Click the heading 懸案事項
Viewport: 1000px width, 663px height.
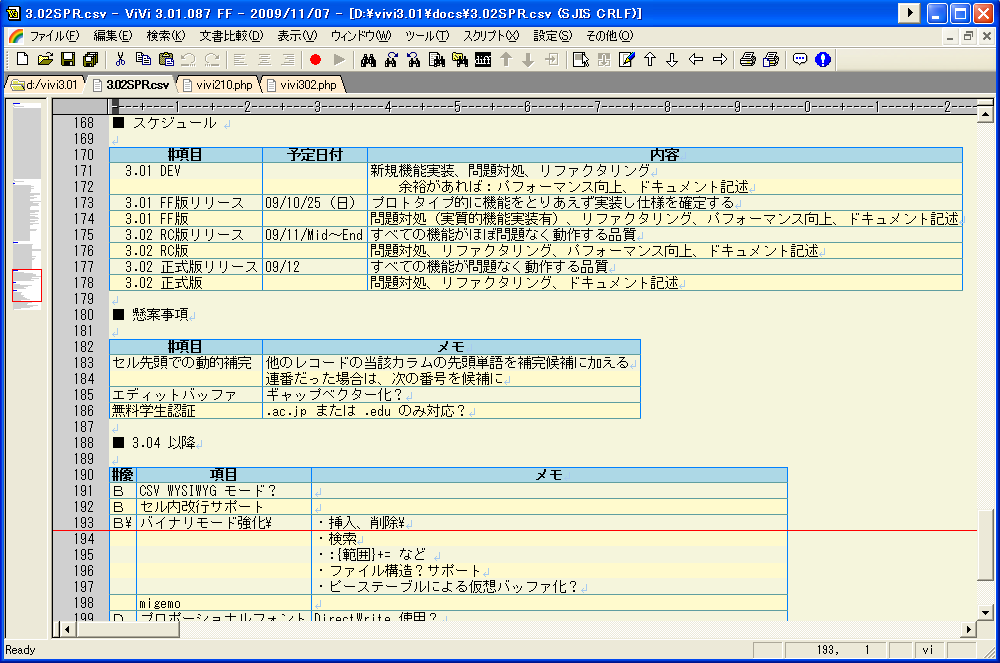coord(160,315)
